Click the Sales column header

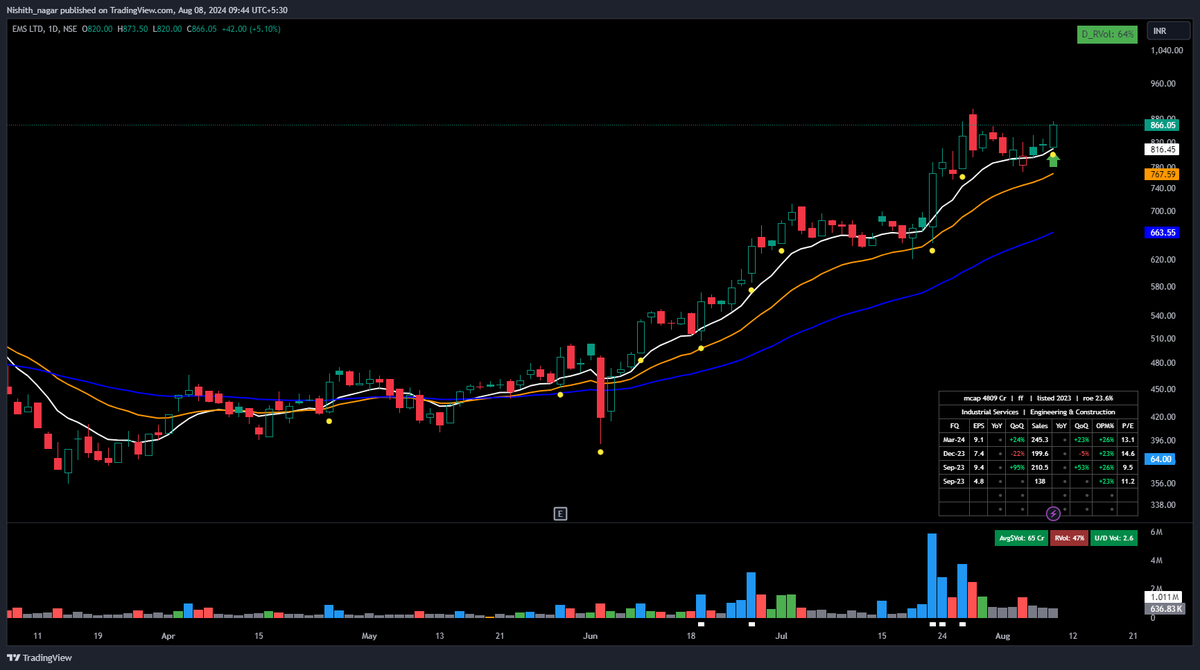(1040, 425)
